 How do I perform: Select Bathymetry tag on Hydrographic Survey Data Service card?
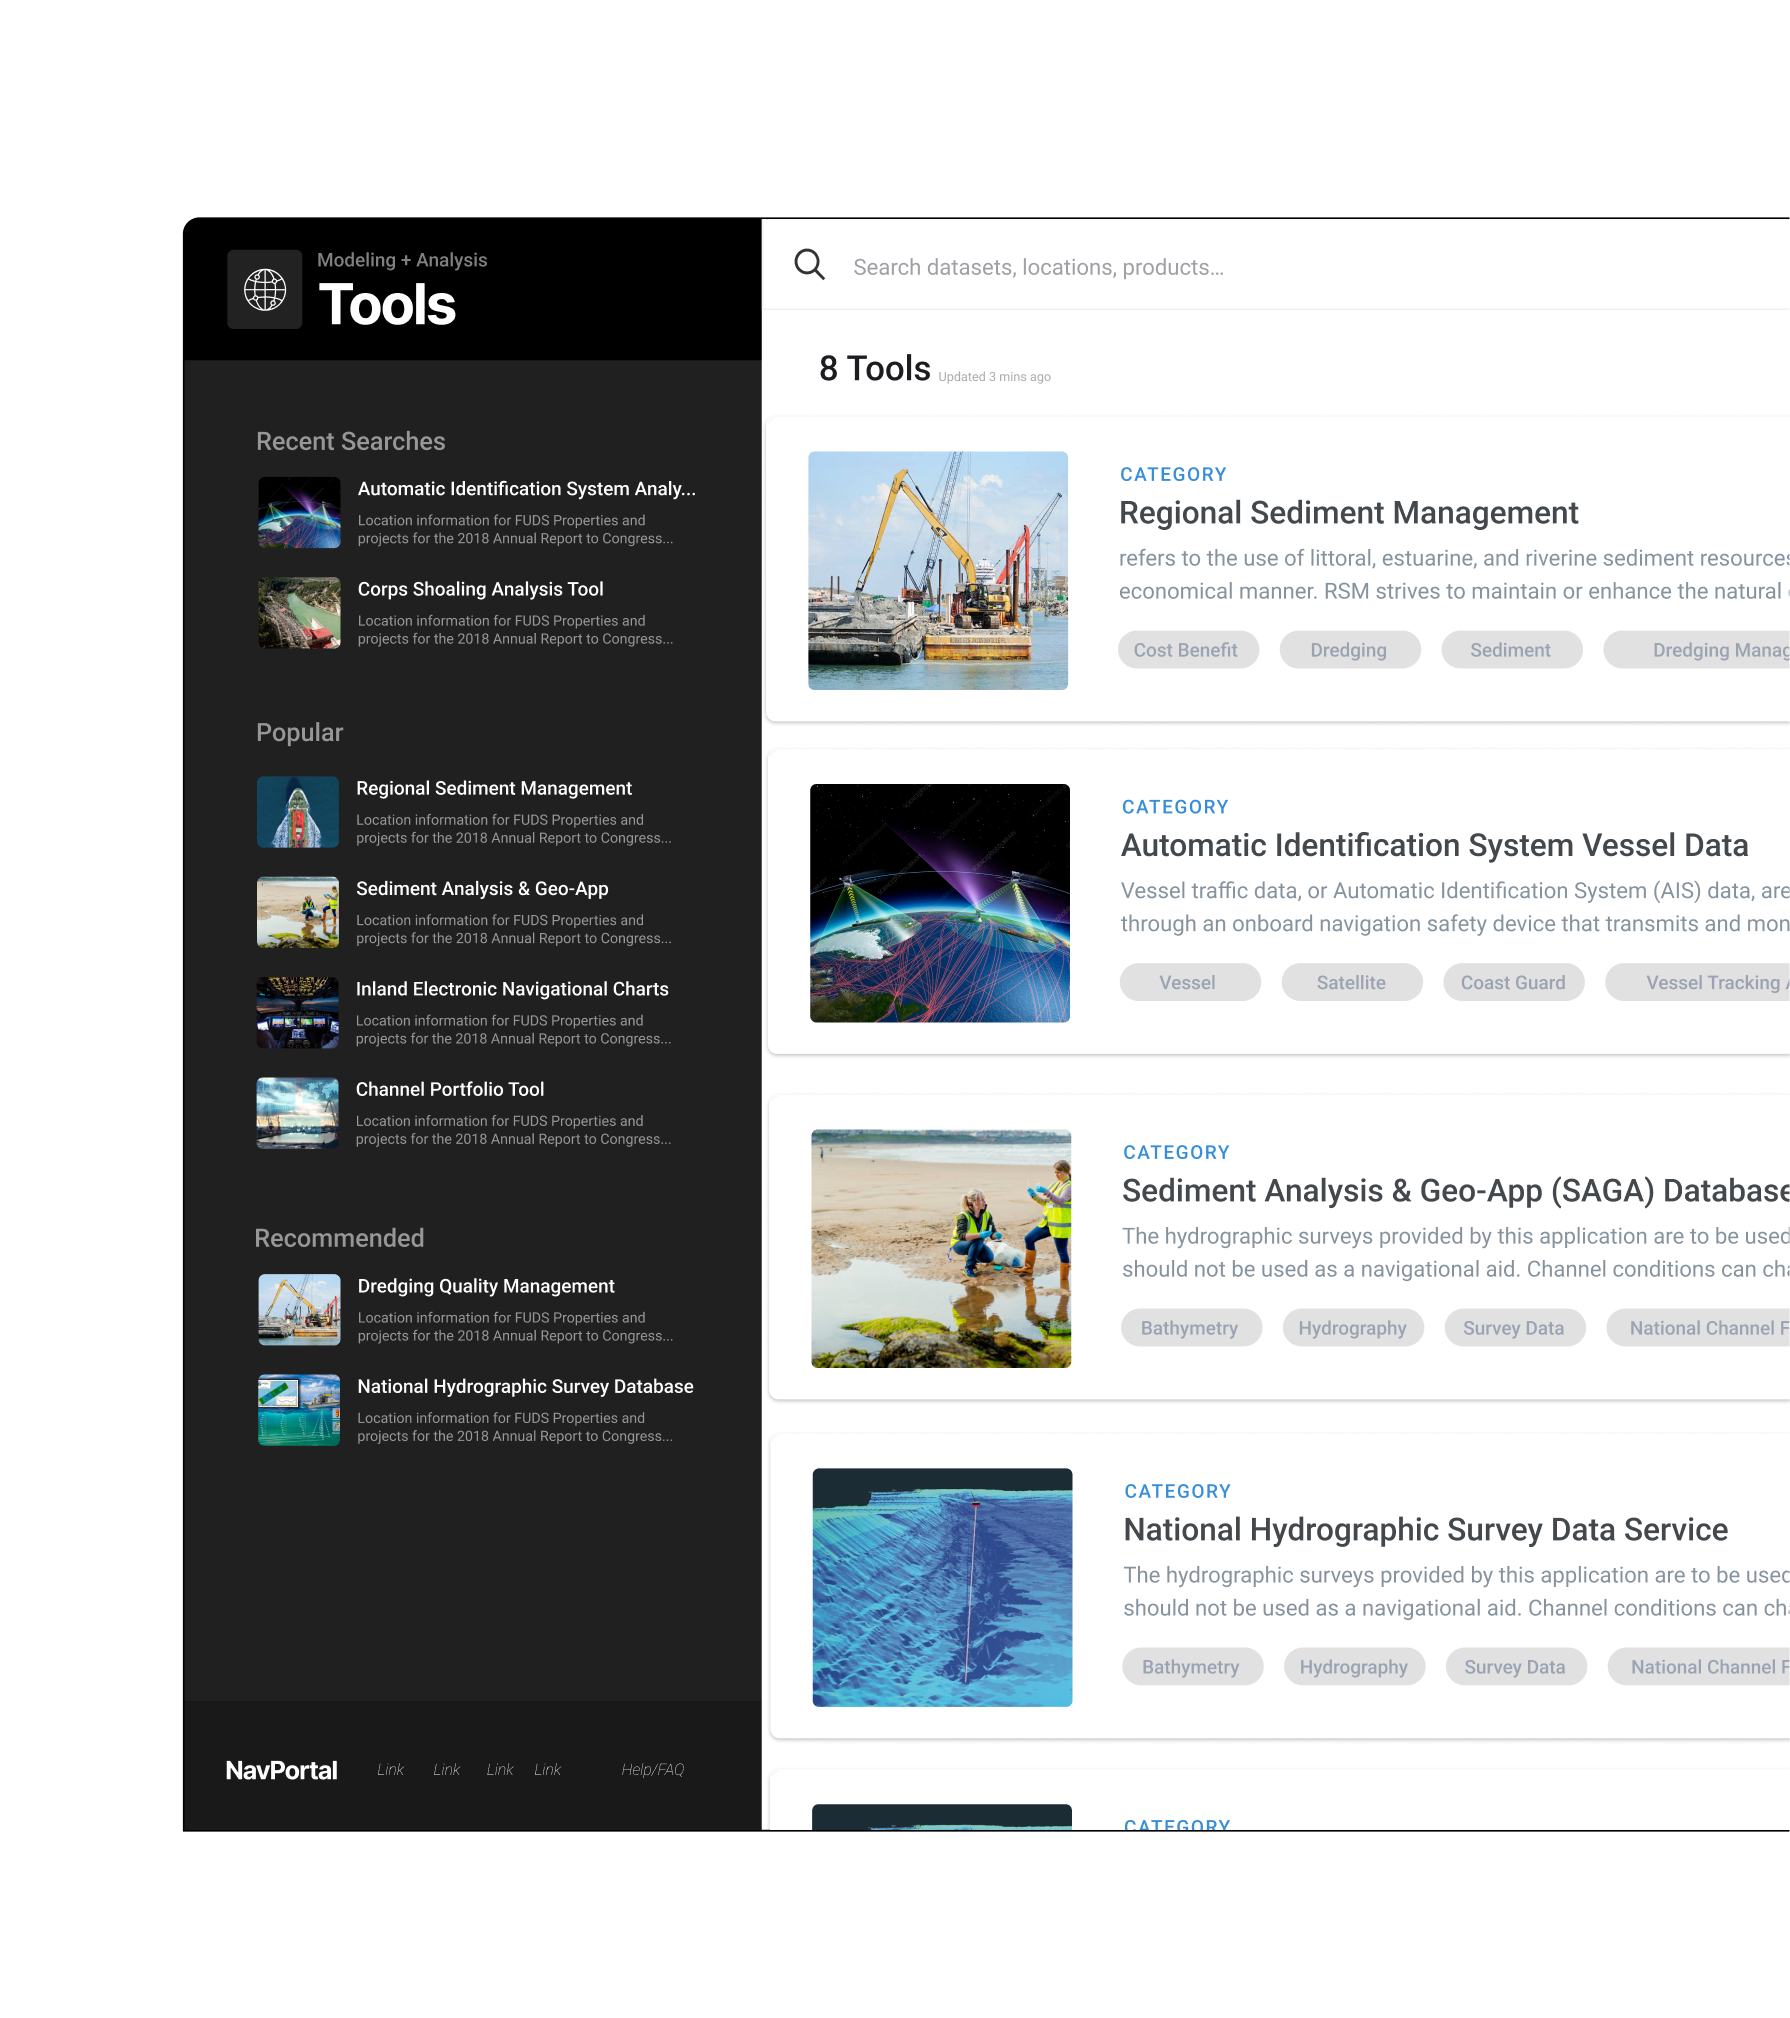pyautogui.click(x=1191, y=1667)
